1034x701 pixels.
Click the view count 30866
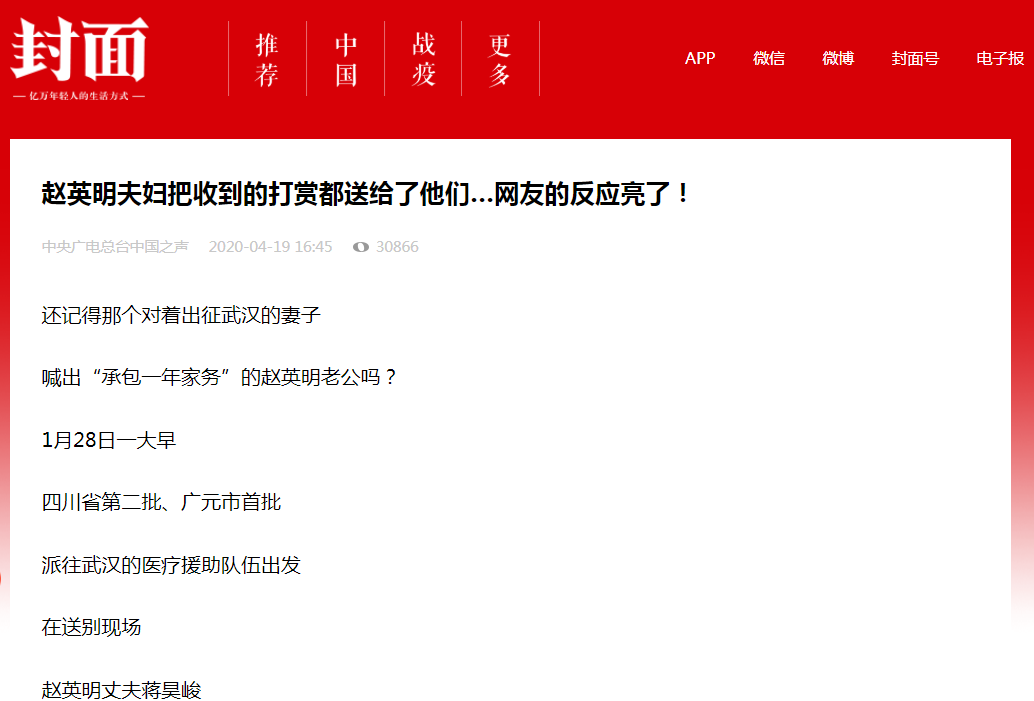click(x=397, y=247)
